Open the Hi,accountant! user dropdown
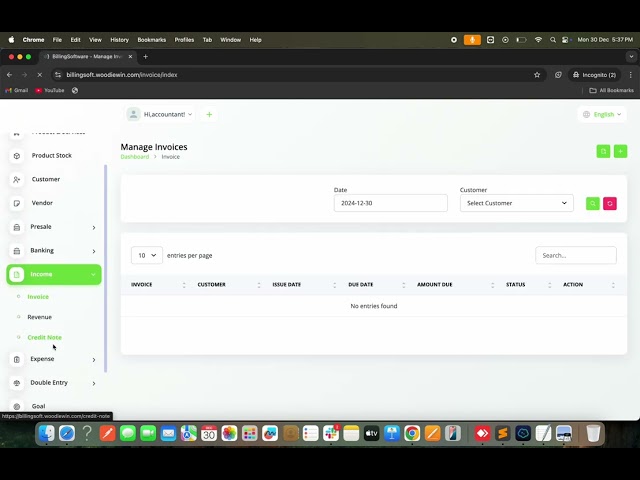 tap(160, 114)
